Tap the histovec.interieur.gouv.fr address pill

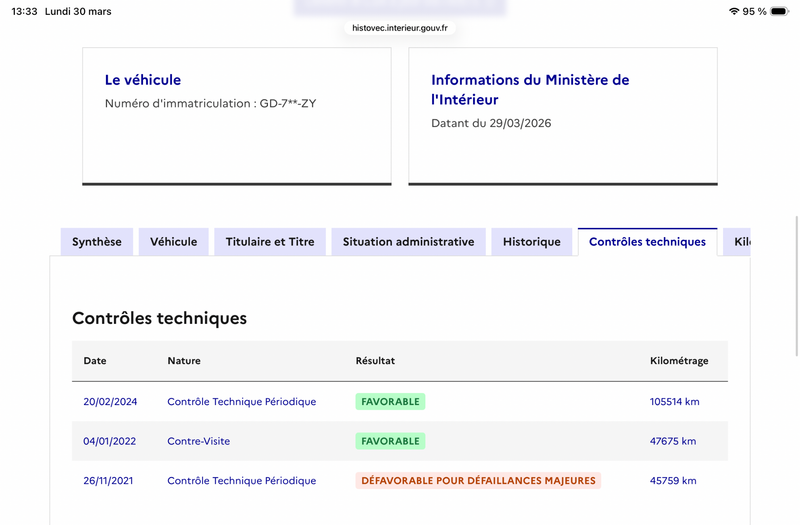click(x=400, y=28)
